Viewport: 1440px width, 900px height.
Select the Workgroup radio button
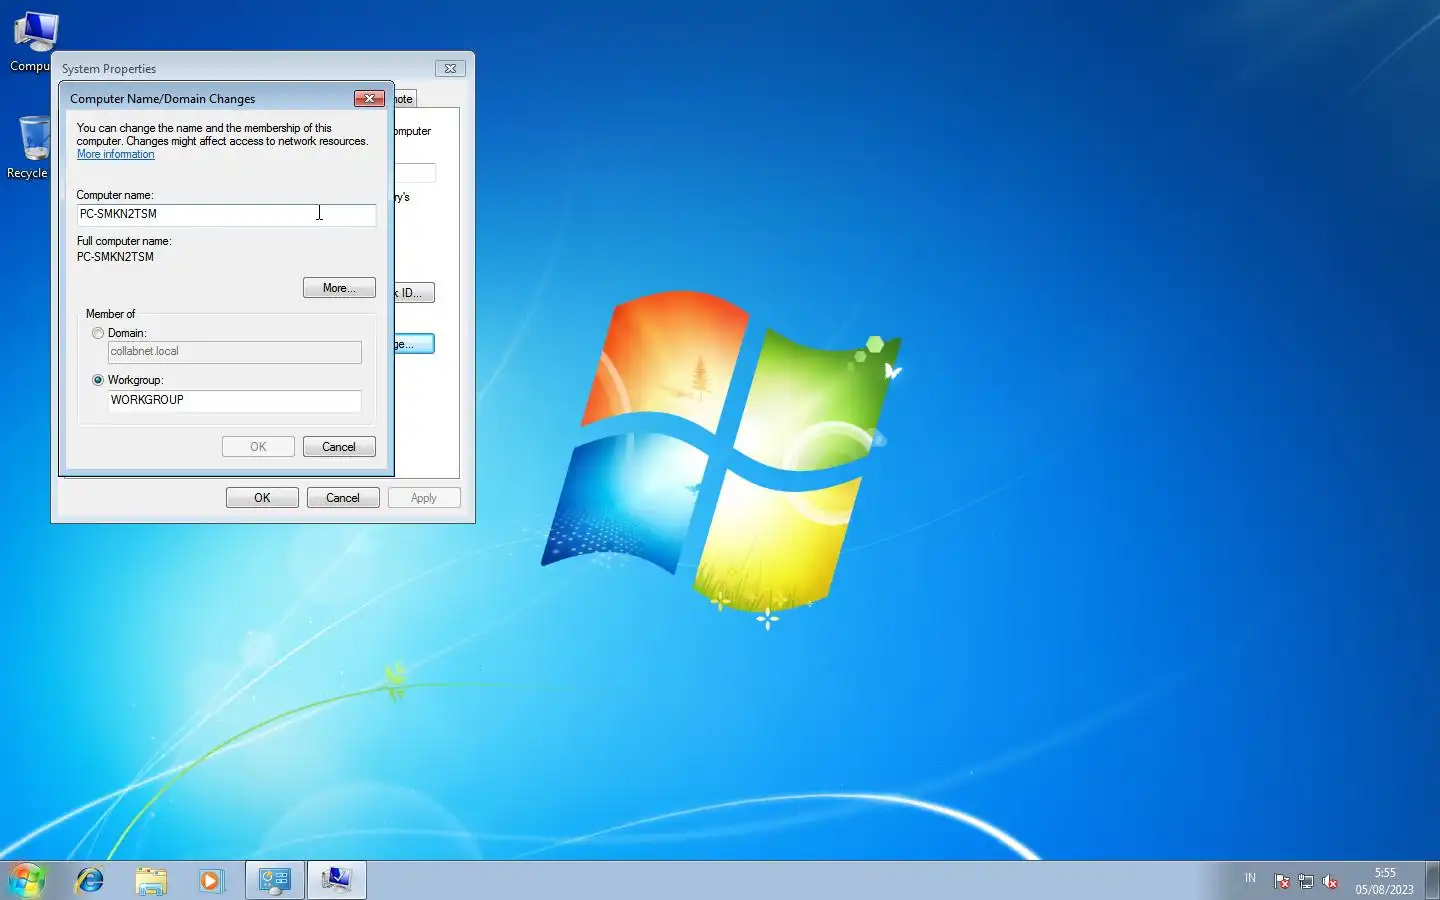[x=98, y=380]
